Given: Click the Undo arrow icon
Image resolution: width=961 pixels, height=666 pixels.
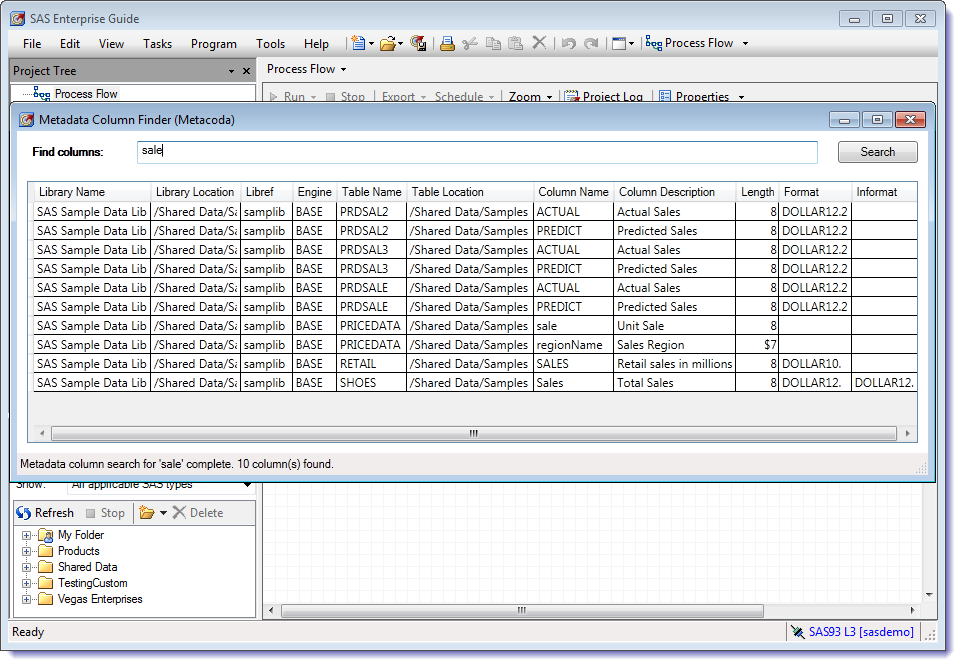Looking at the screenshot, I should click(569, 44).
